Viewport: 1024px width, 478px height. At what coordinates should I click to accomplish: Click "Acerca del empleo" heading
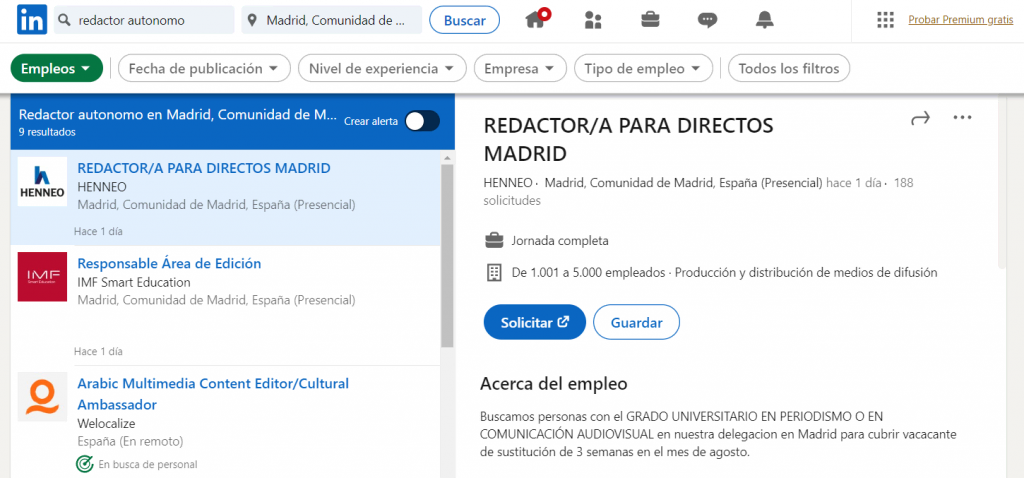tap(554, 383)
